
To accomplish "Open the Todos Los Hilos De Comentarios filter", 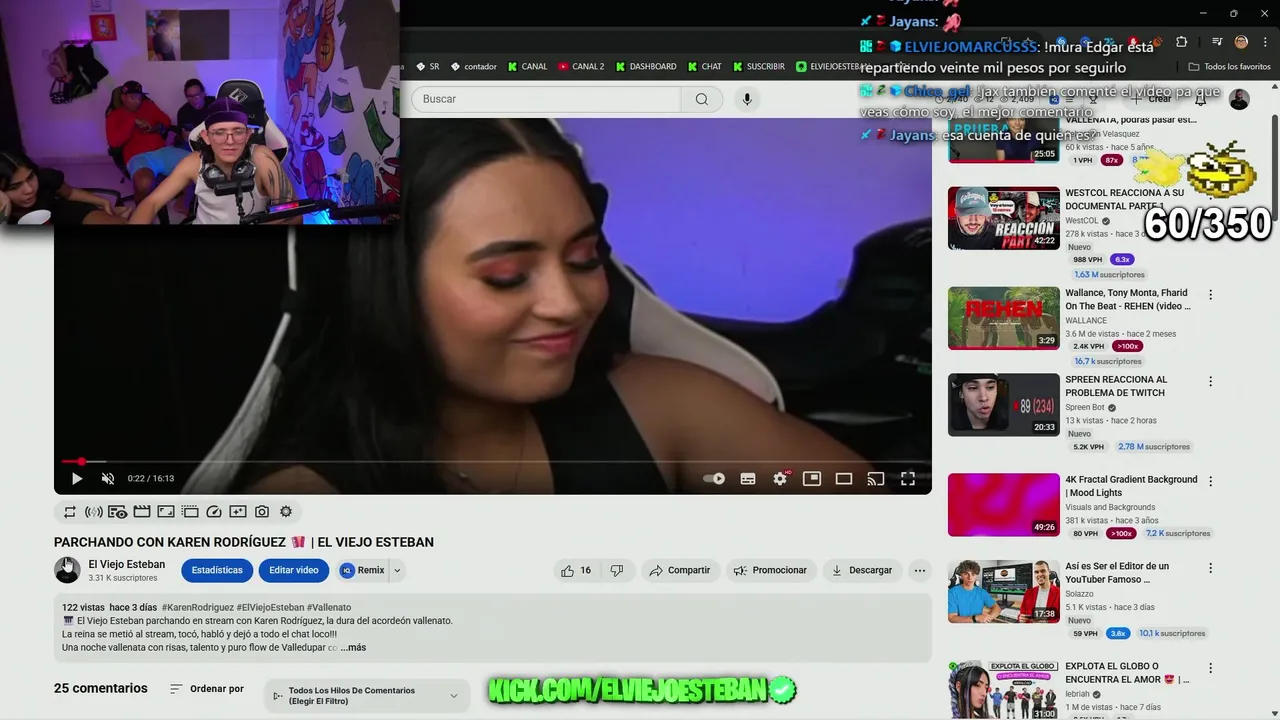I will click(365, 696).
